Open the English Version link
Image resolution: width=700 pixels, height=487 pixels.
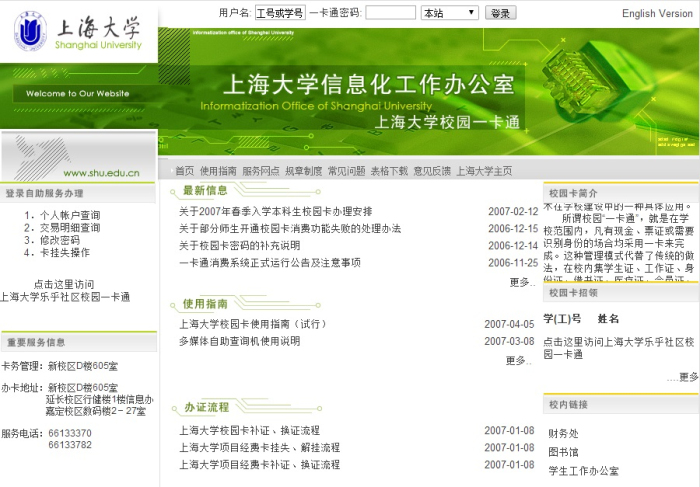pyautogui.click(x=657, y=14)
